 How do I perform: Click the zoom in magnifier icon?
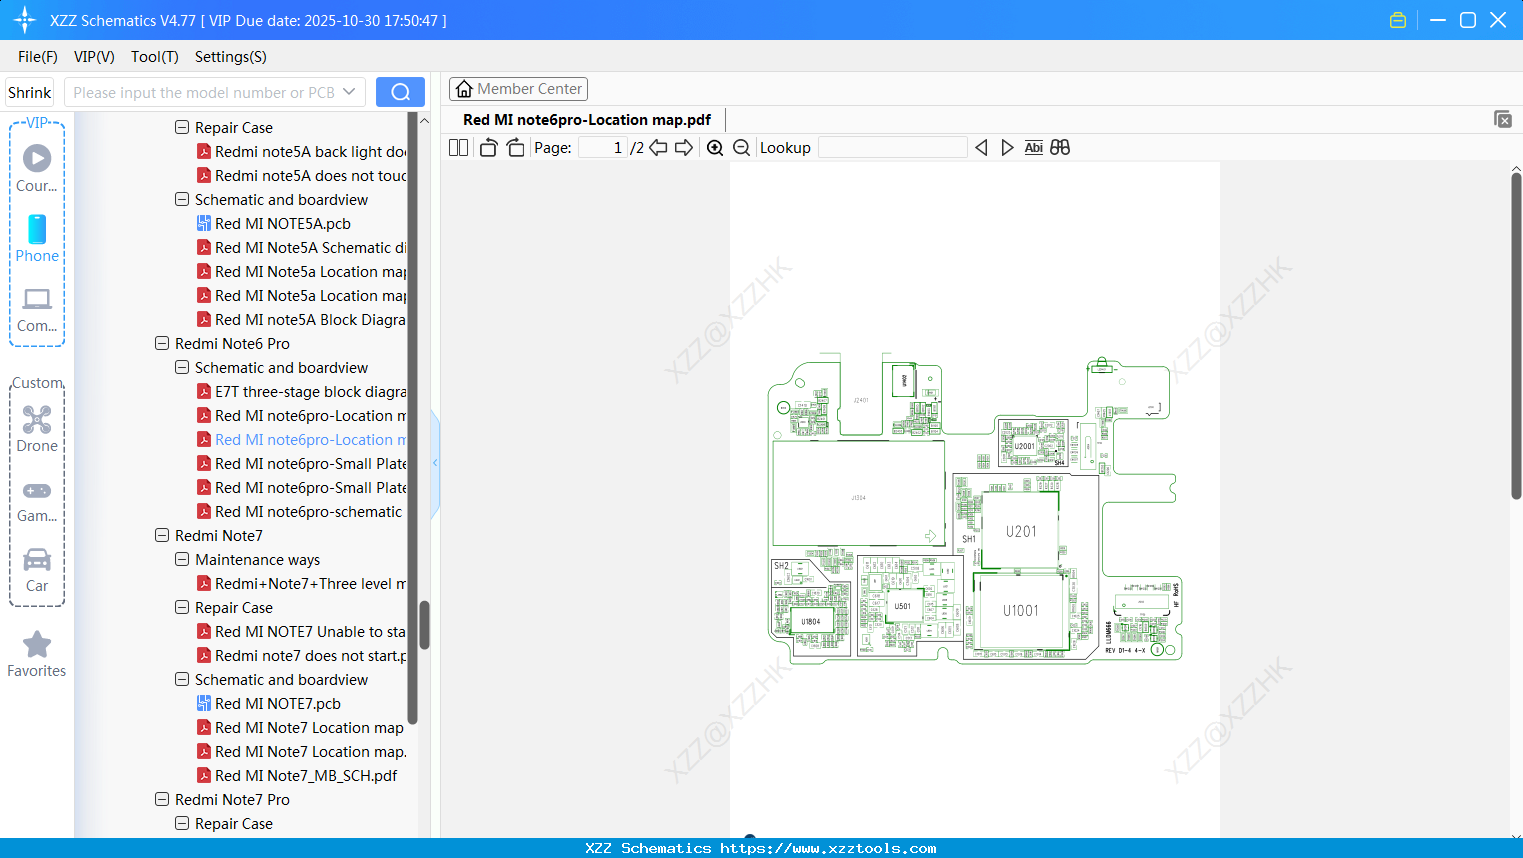click(x=715, y=148)
